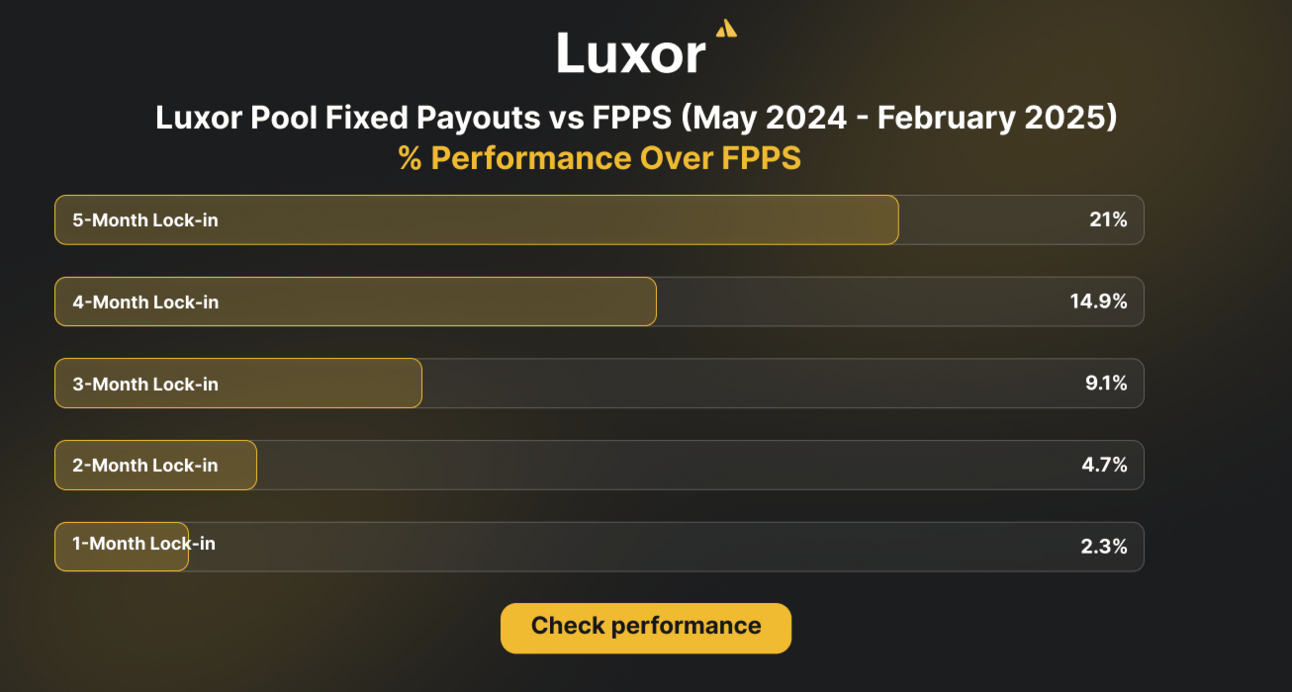
Task: Click the 14.9% performance value
Action: (x=1099, y=302)
